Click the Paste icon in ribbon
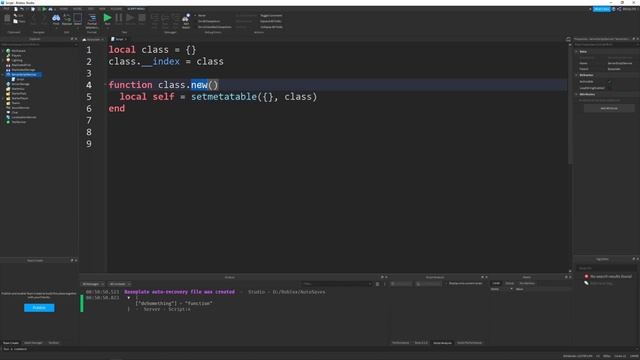This screenshot has width=640, height=360. click(x=7, y=19)
